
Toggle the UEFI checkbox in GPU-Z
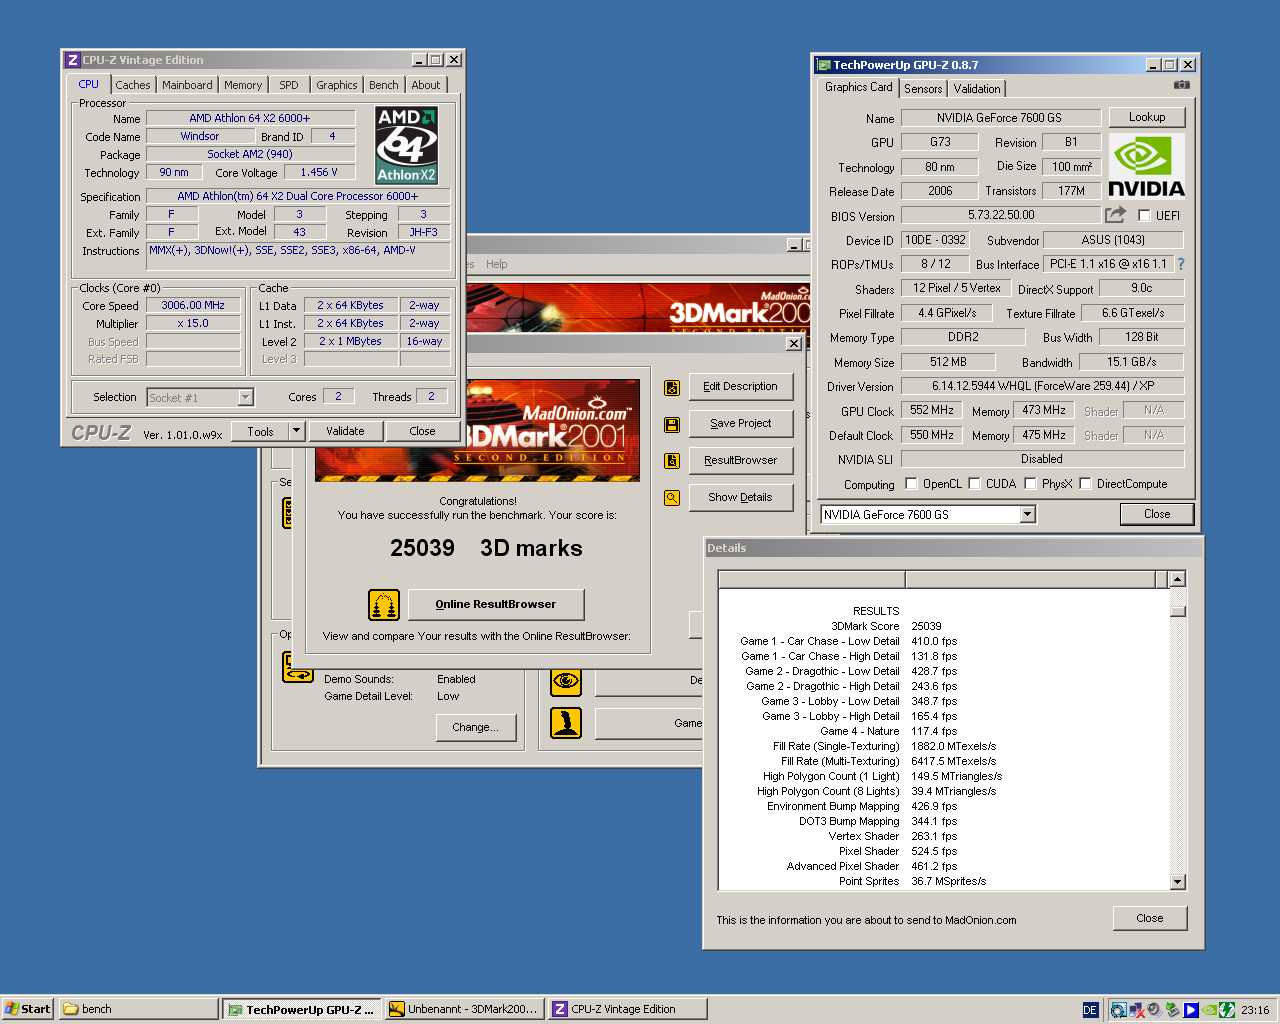1144,216
